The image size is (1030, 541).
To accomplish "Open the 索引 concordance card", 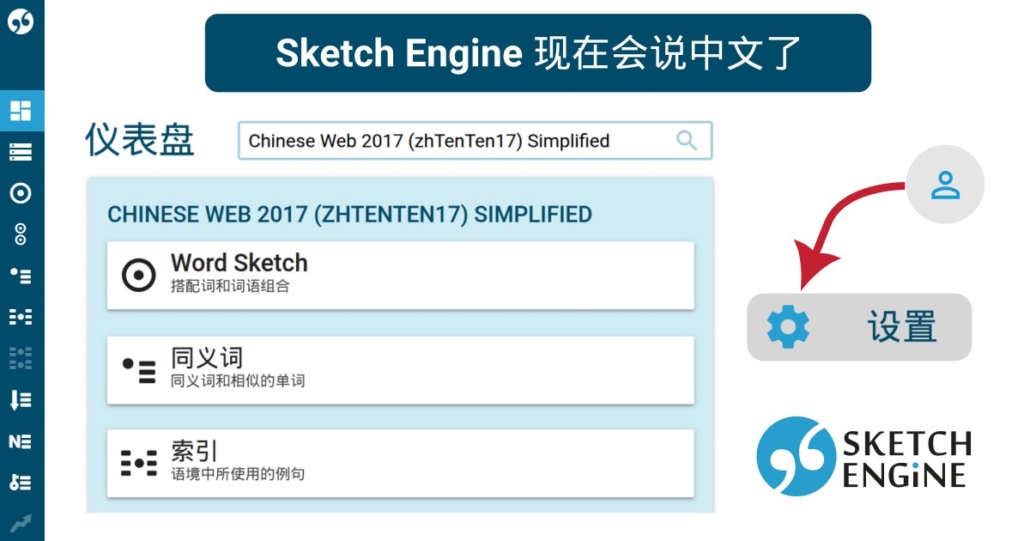I will [400, 463].
